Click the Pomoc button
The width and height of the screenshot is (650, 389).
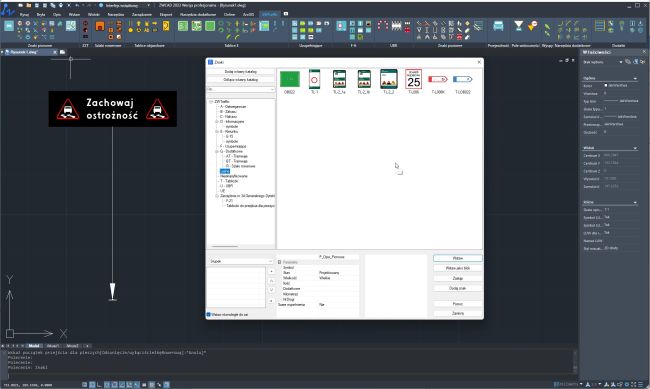tap(458, 304)
